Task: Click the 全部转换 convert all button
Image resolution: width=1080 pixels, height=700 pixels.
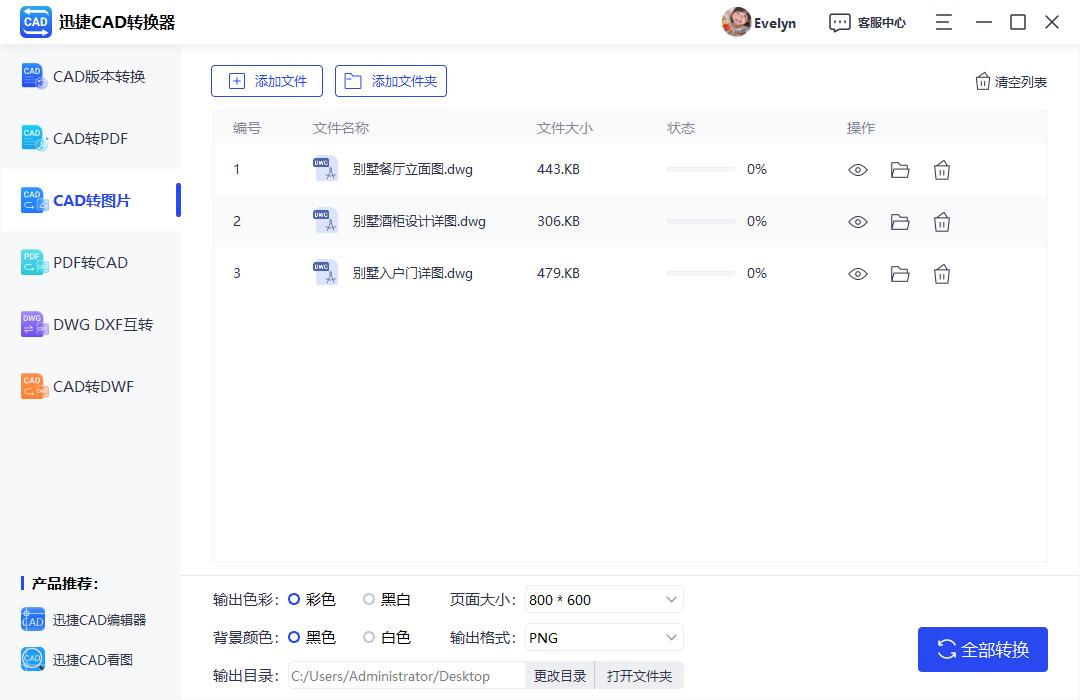Action: point(982,649)
